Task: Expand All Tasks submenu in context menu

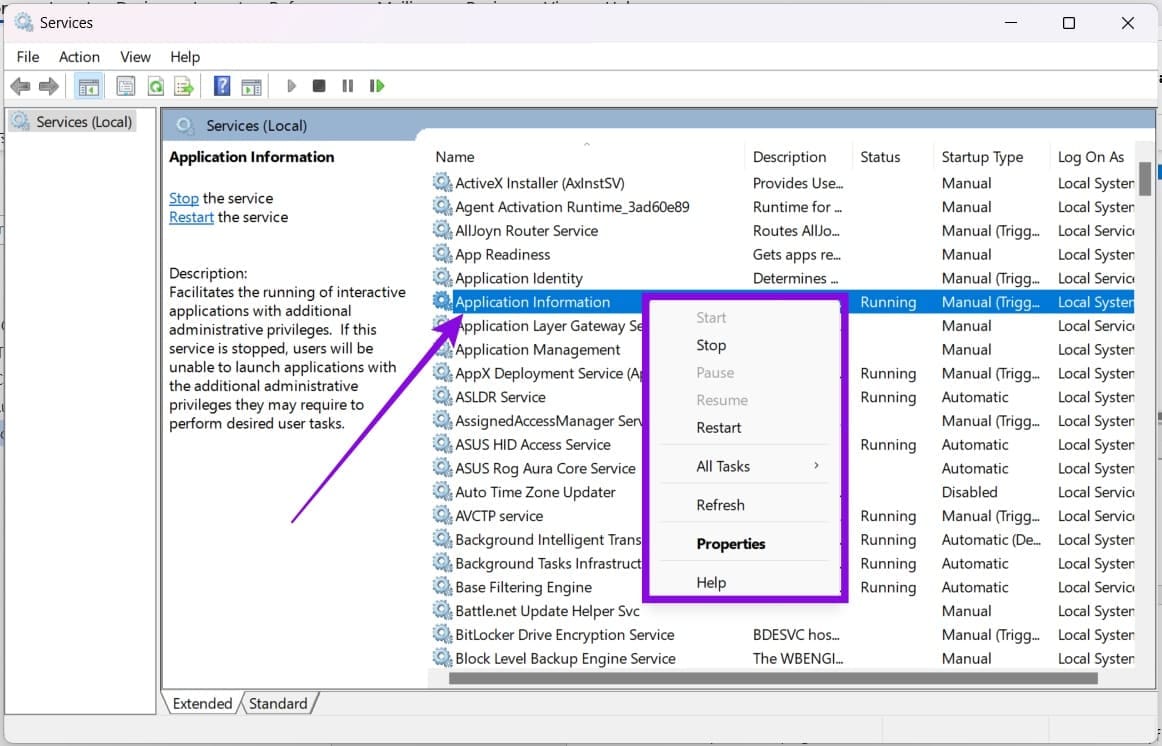Action: tap(745, 466)
